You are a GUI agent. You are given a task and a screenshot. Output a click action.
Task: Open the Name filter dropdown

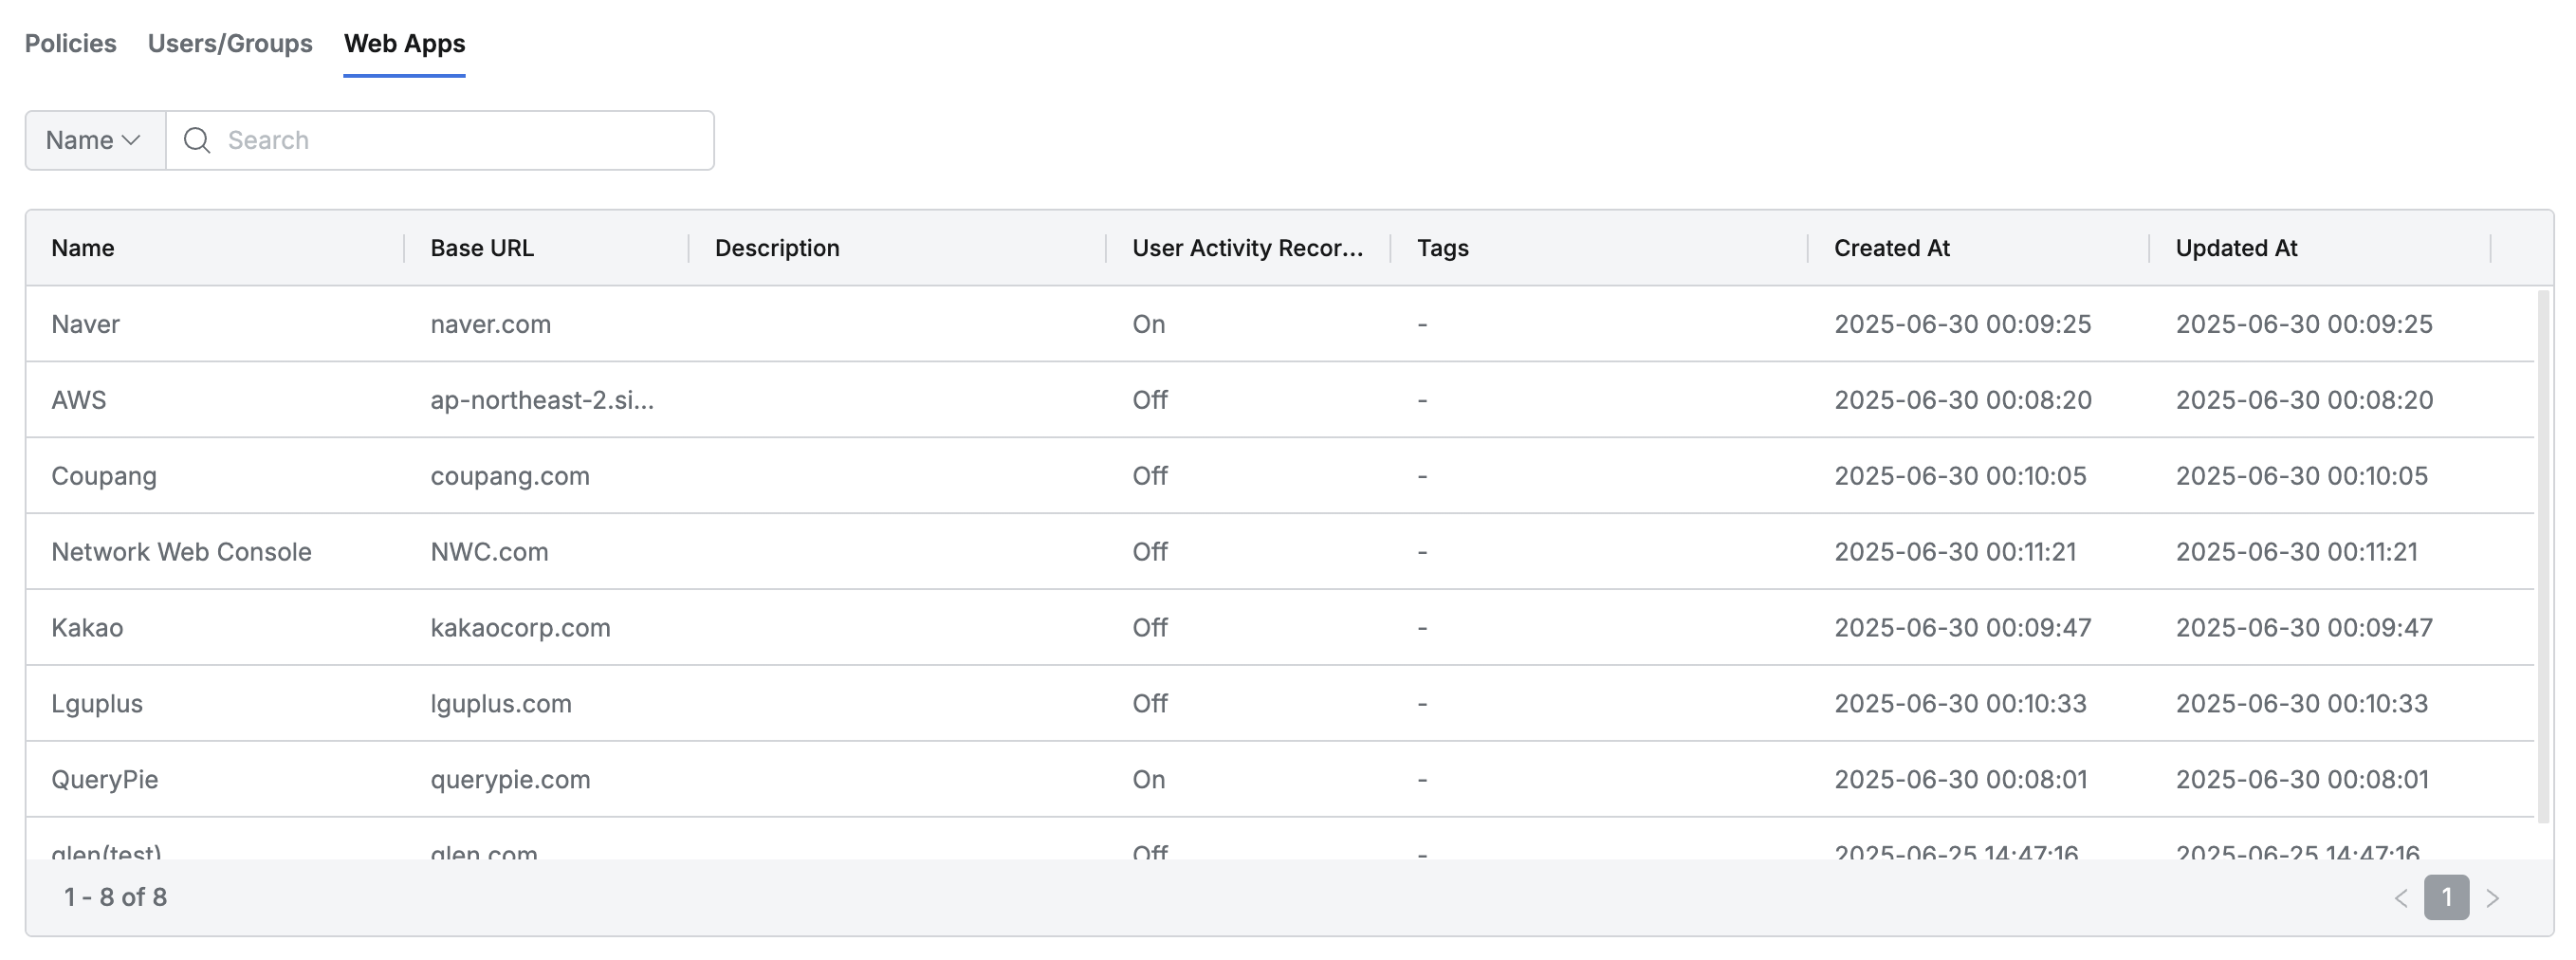click(94, 140)
